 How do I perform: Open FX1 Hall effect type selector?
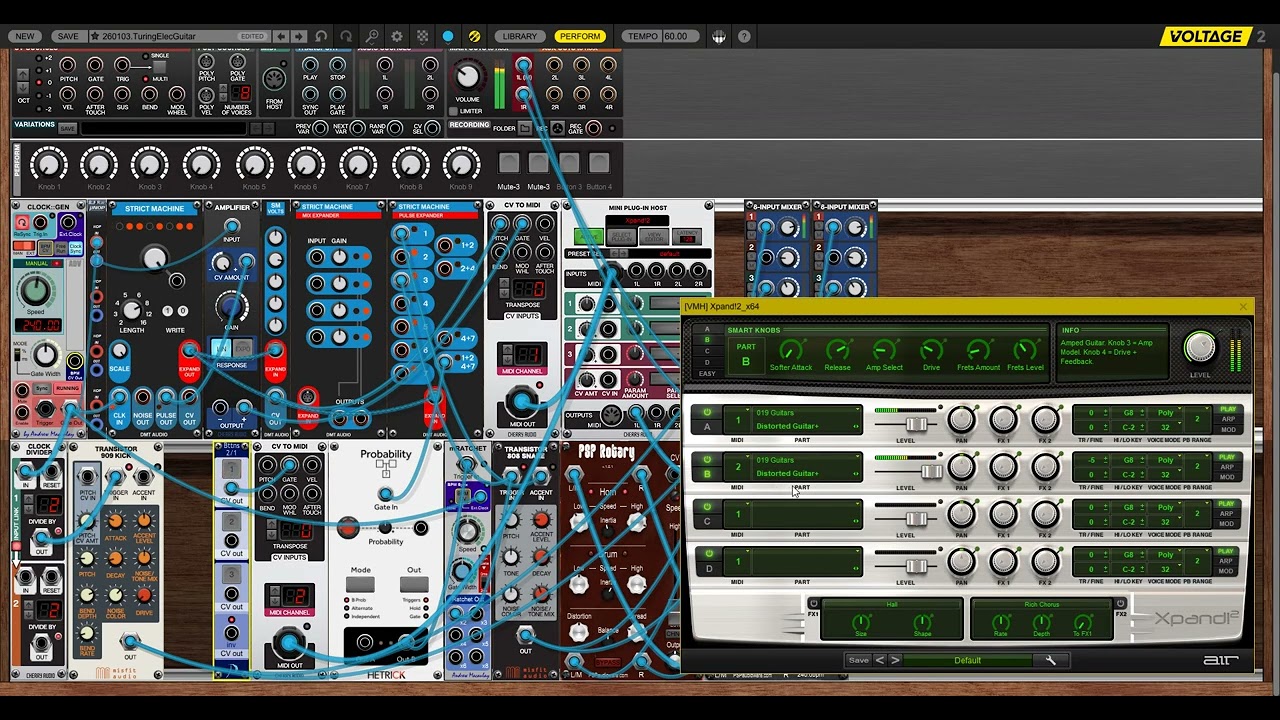coord(892,604)
